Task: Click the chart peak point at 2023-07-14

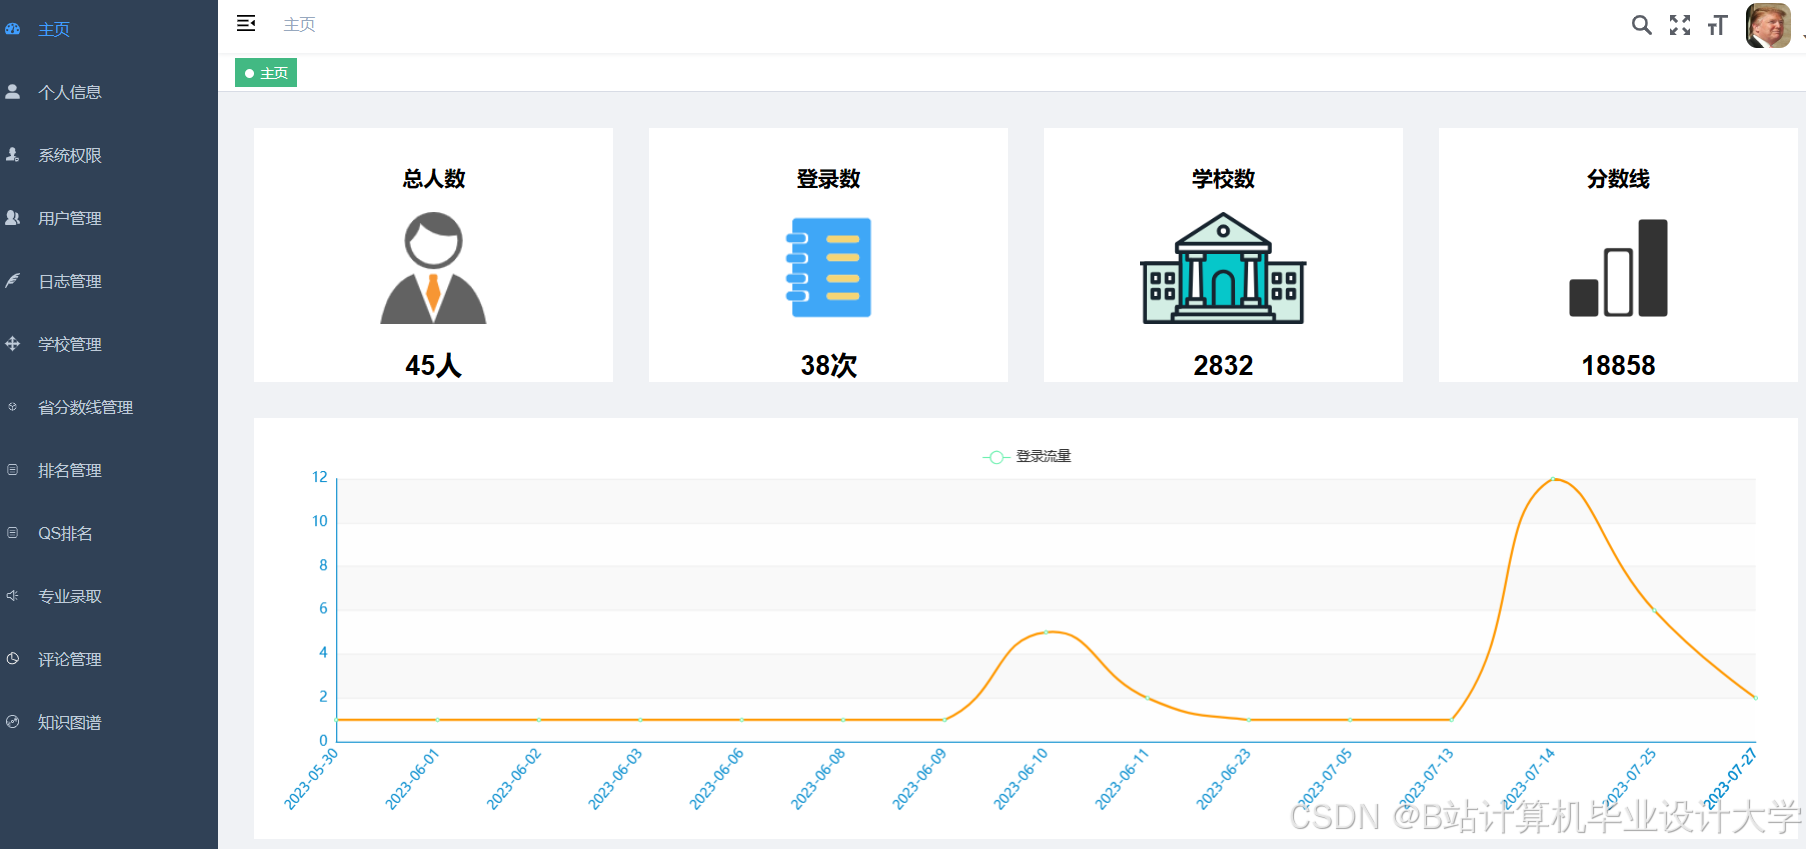Action: pos(1553,479)
